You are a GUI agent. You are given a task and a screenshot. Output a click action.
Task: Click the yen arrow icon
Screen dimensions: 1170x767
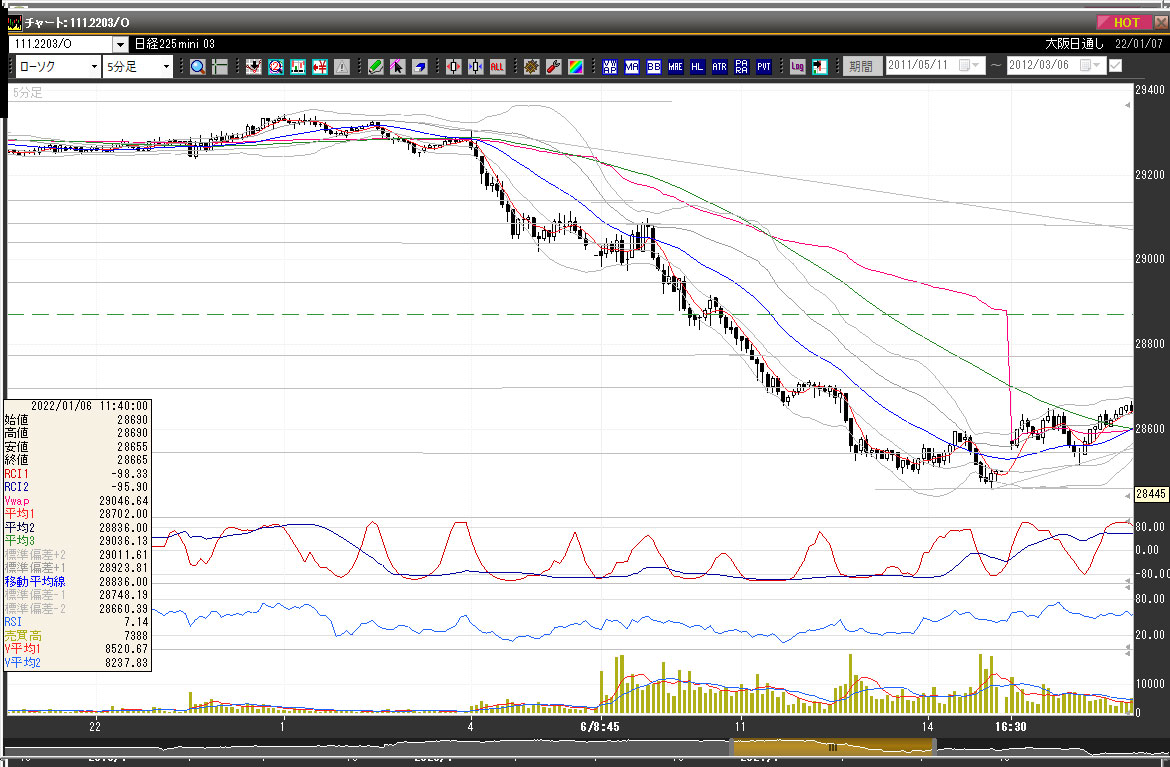(x=320, y=67)
